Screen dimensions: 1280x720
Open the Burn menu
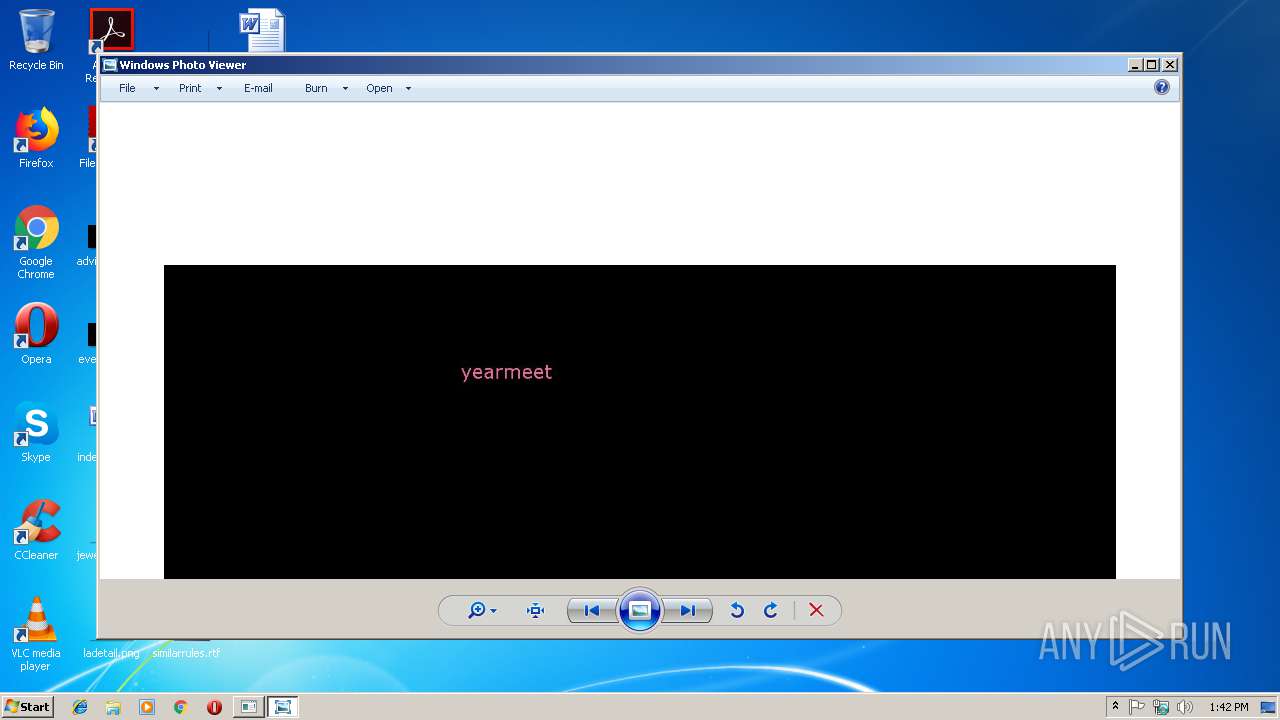[316, 88]
